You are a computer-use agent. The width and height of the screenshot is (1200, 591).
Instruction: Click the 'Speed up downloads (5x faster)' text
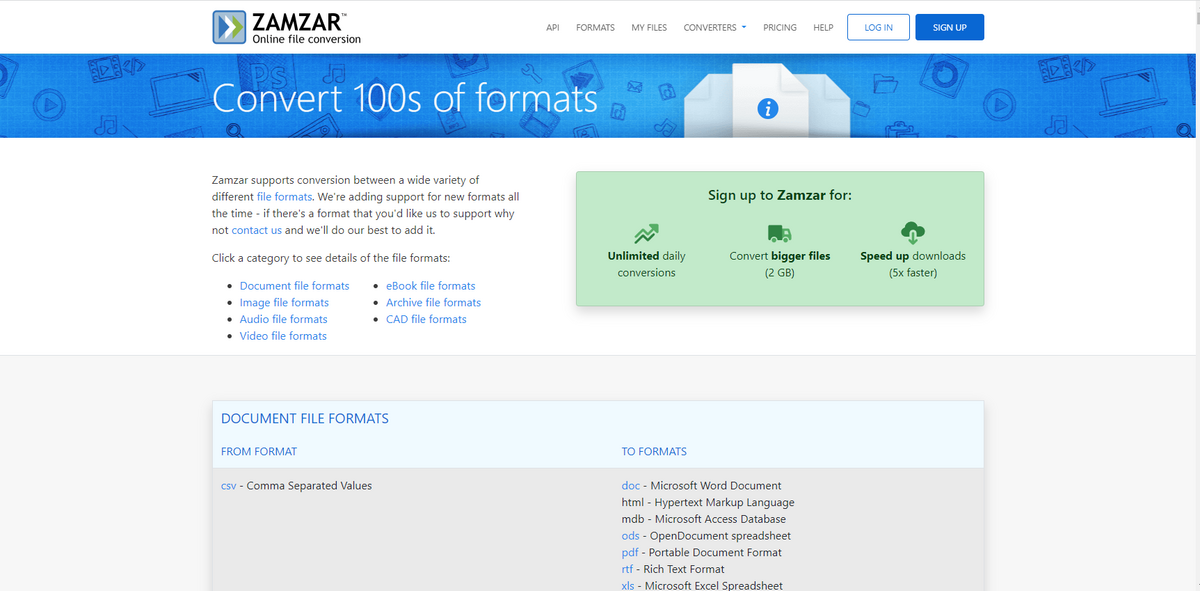[913, 264]
